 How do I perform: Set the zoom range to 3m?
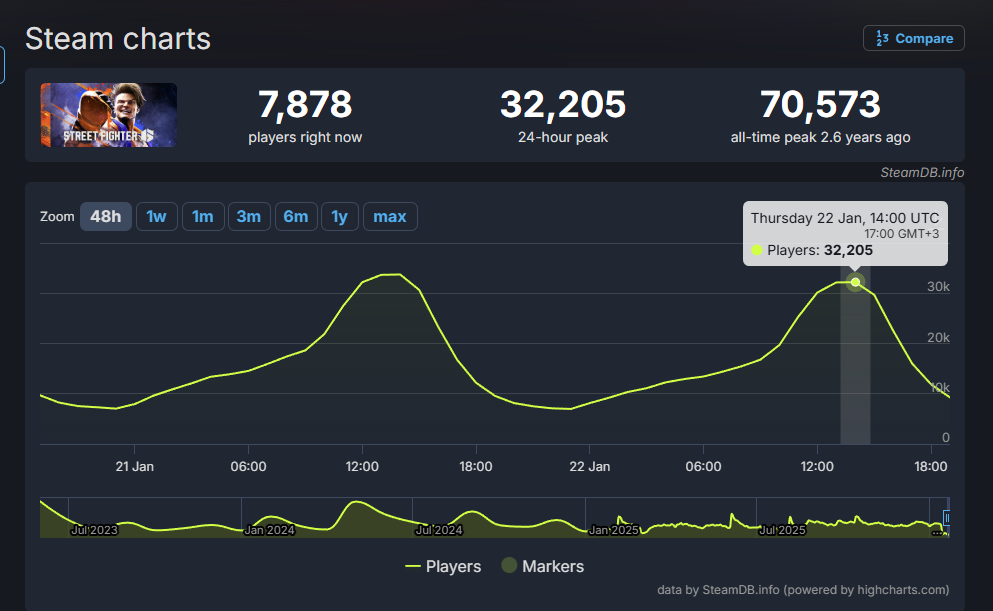click(249, 217)
